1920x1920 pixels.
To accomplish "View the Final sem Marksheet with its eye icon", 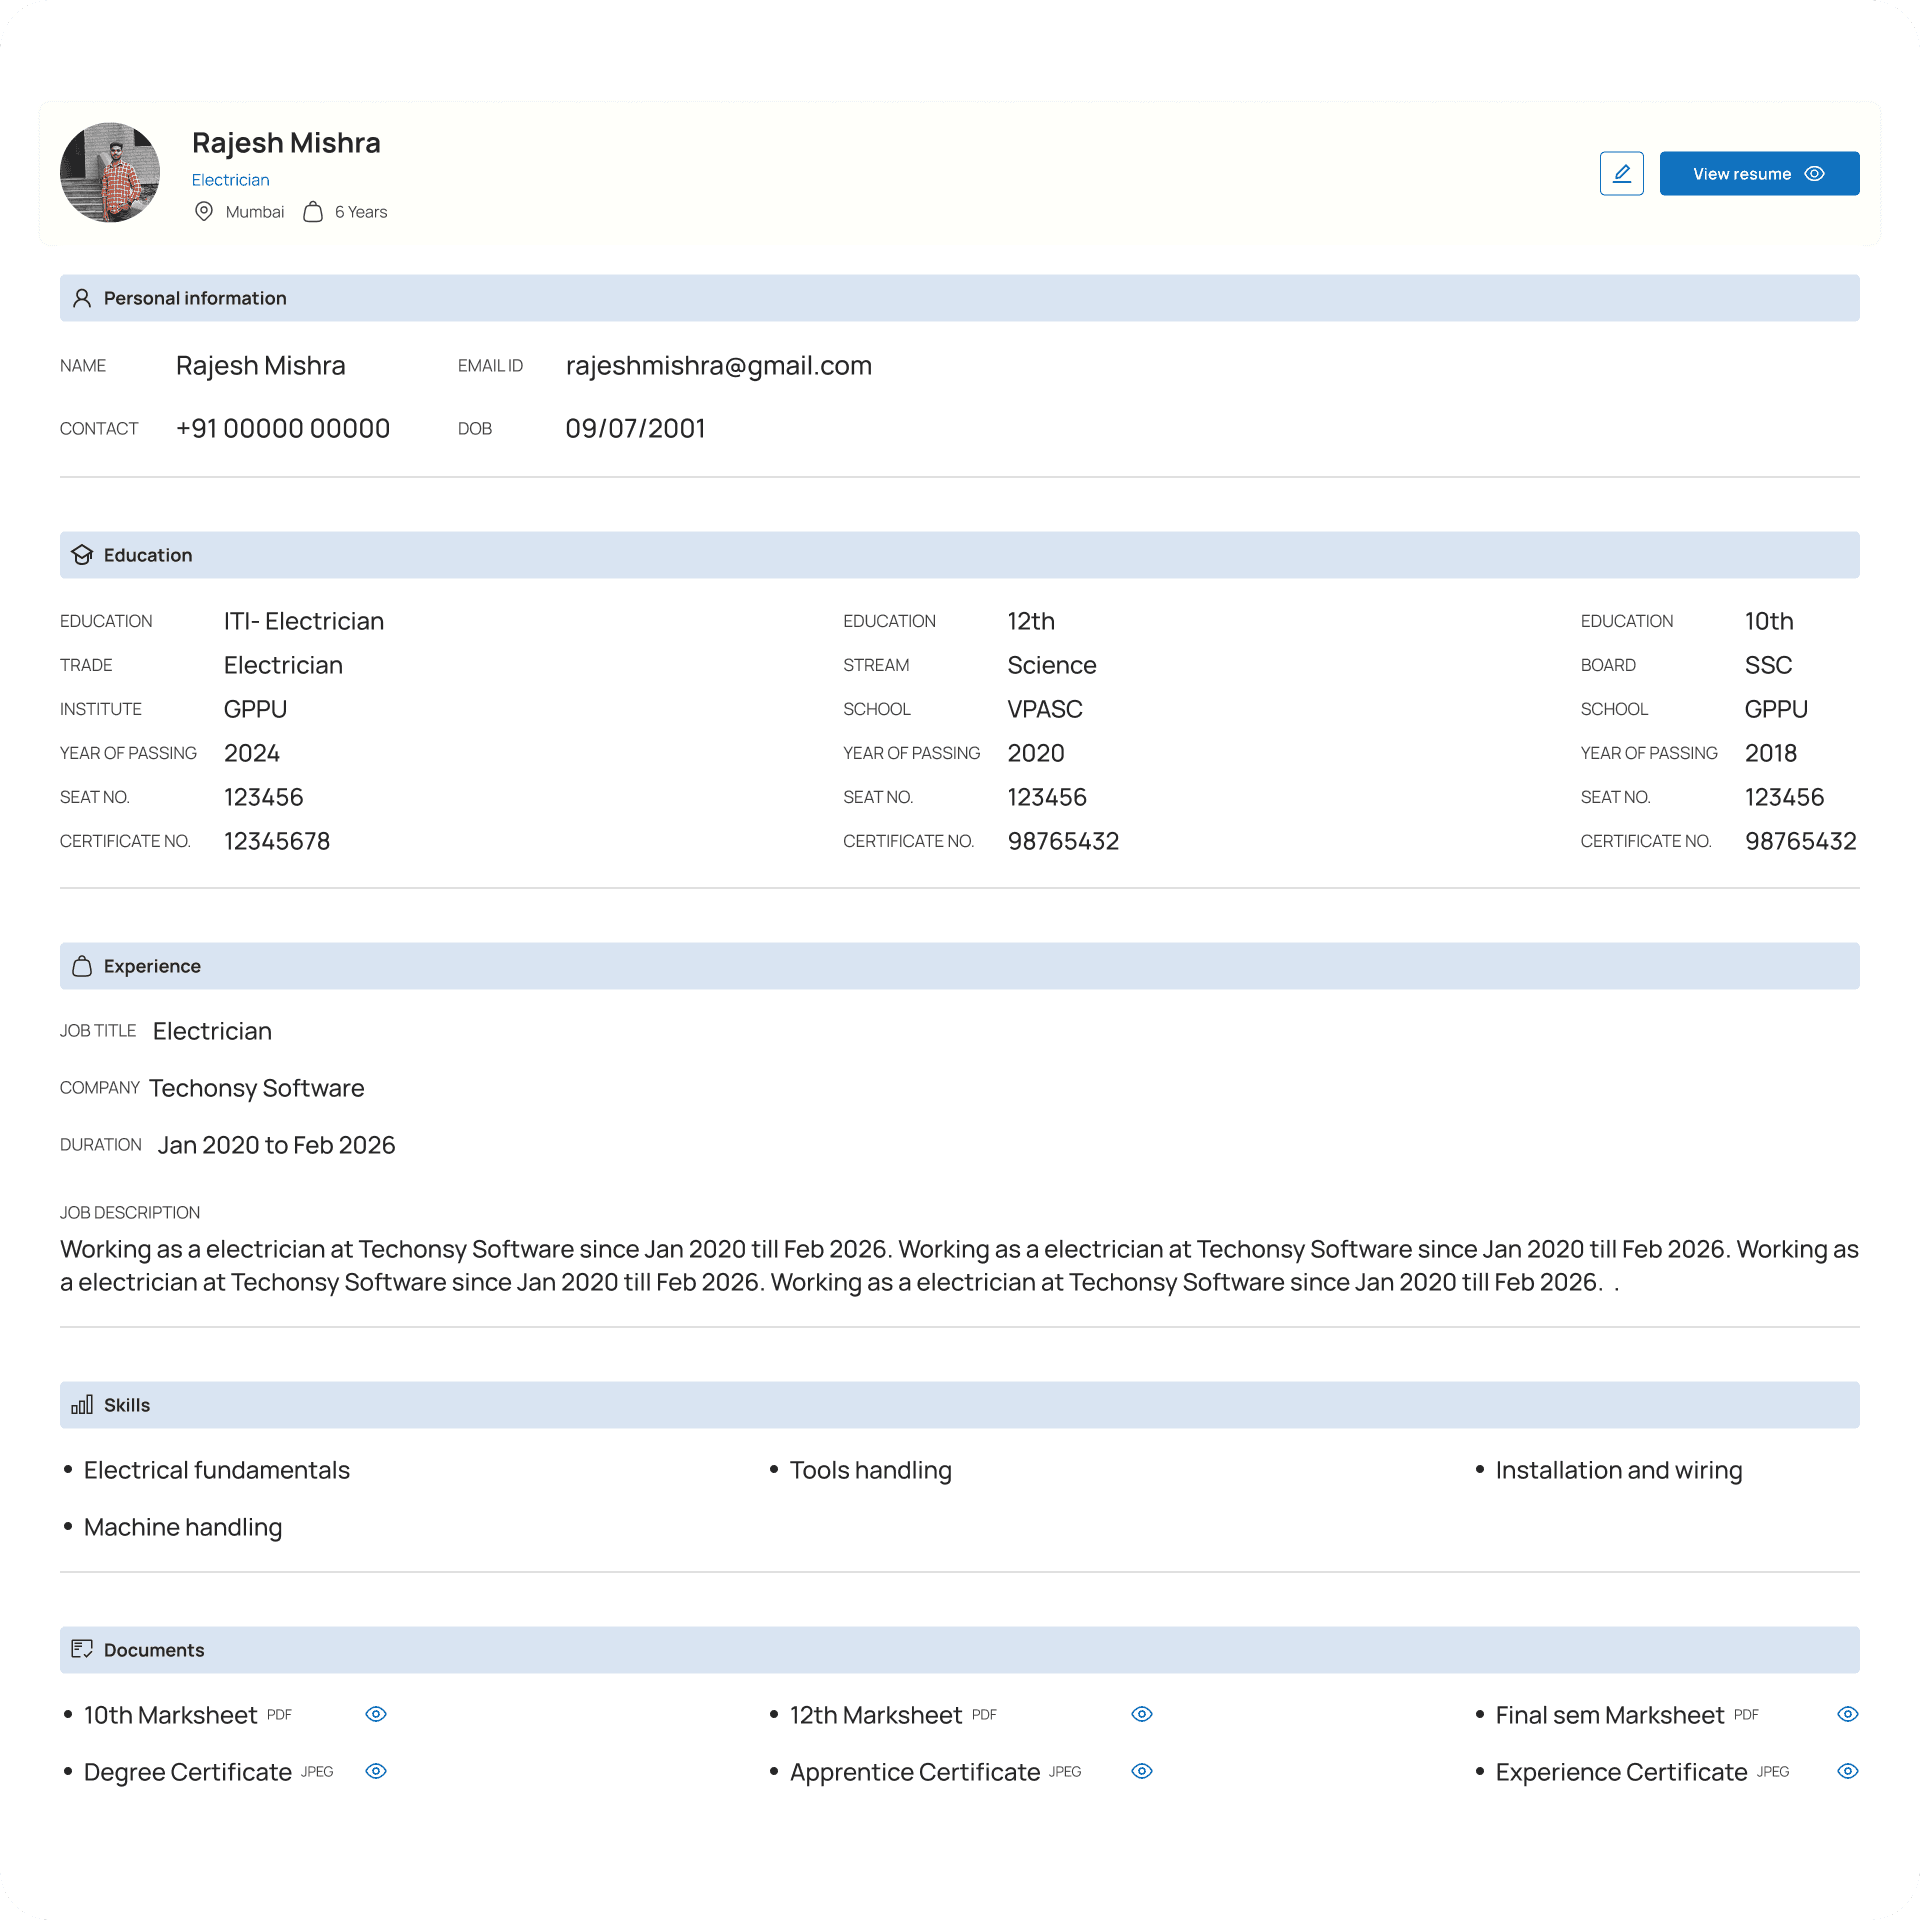I will 1848,1714.
